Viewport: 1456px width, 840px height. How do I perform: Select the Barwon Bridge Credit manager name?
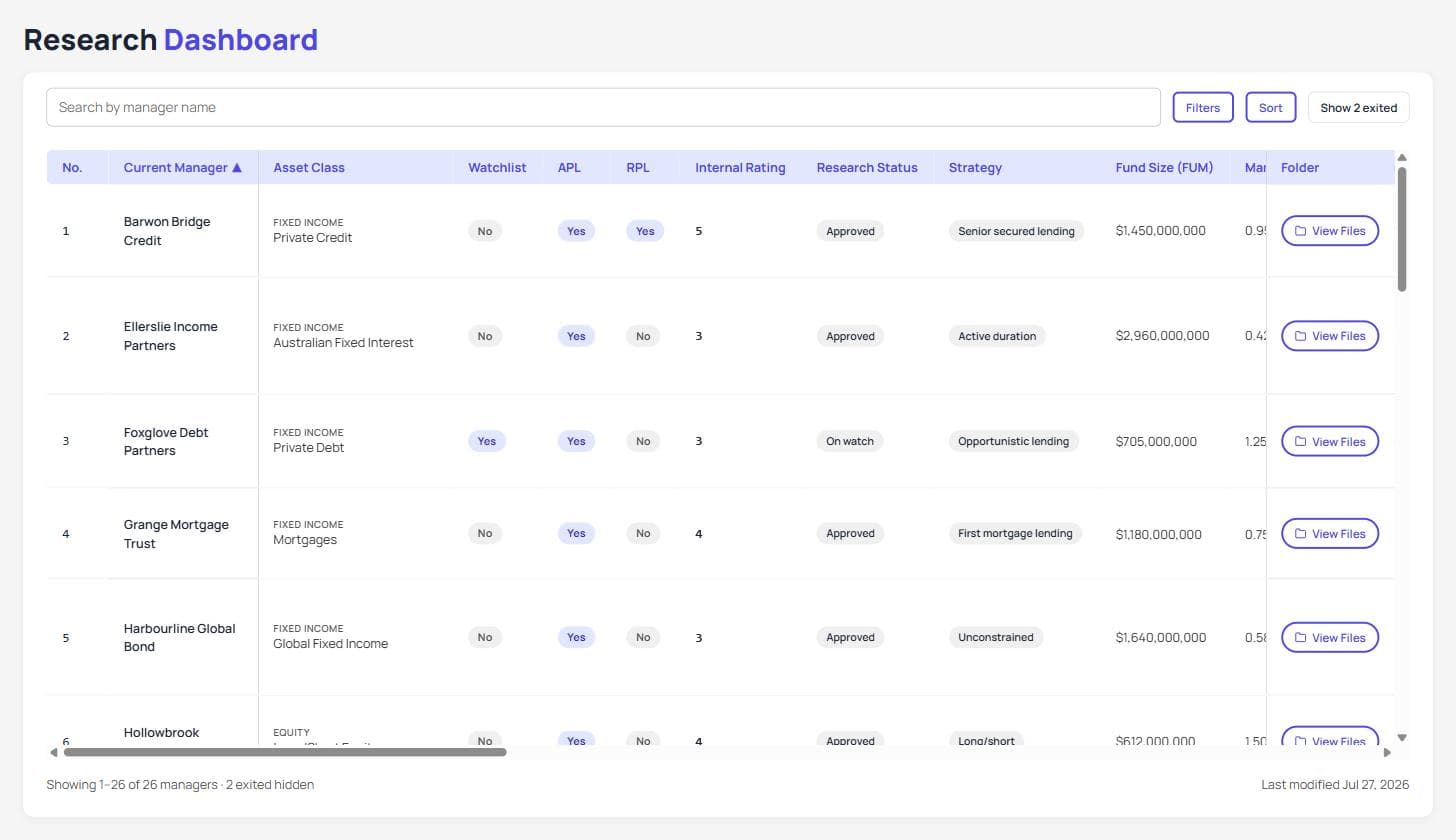[167, 231]
